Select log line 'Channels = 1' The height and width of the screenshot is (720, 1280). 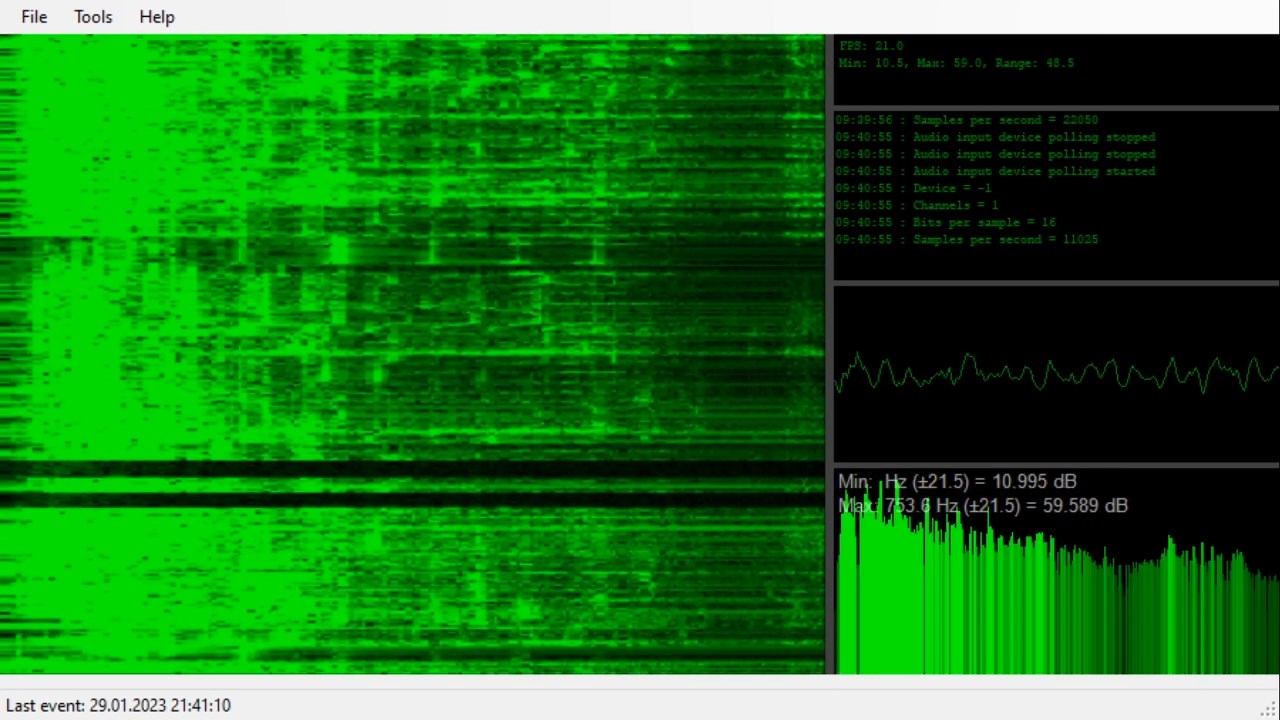(916, 205)
